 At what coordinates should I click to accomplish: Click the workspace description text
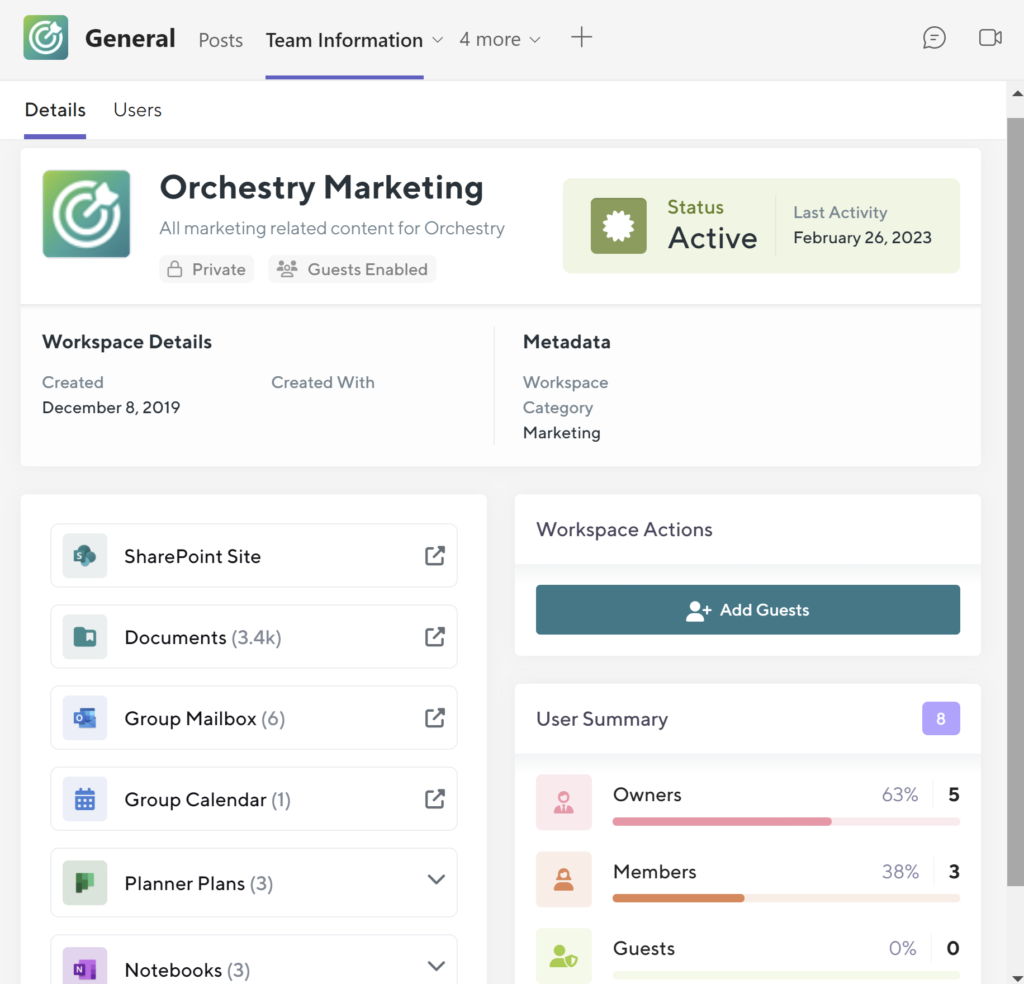(x=332, y=228)
